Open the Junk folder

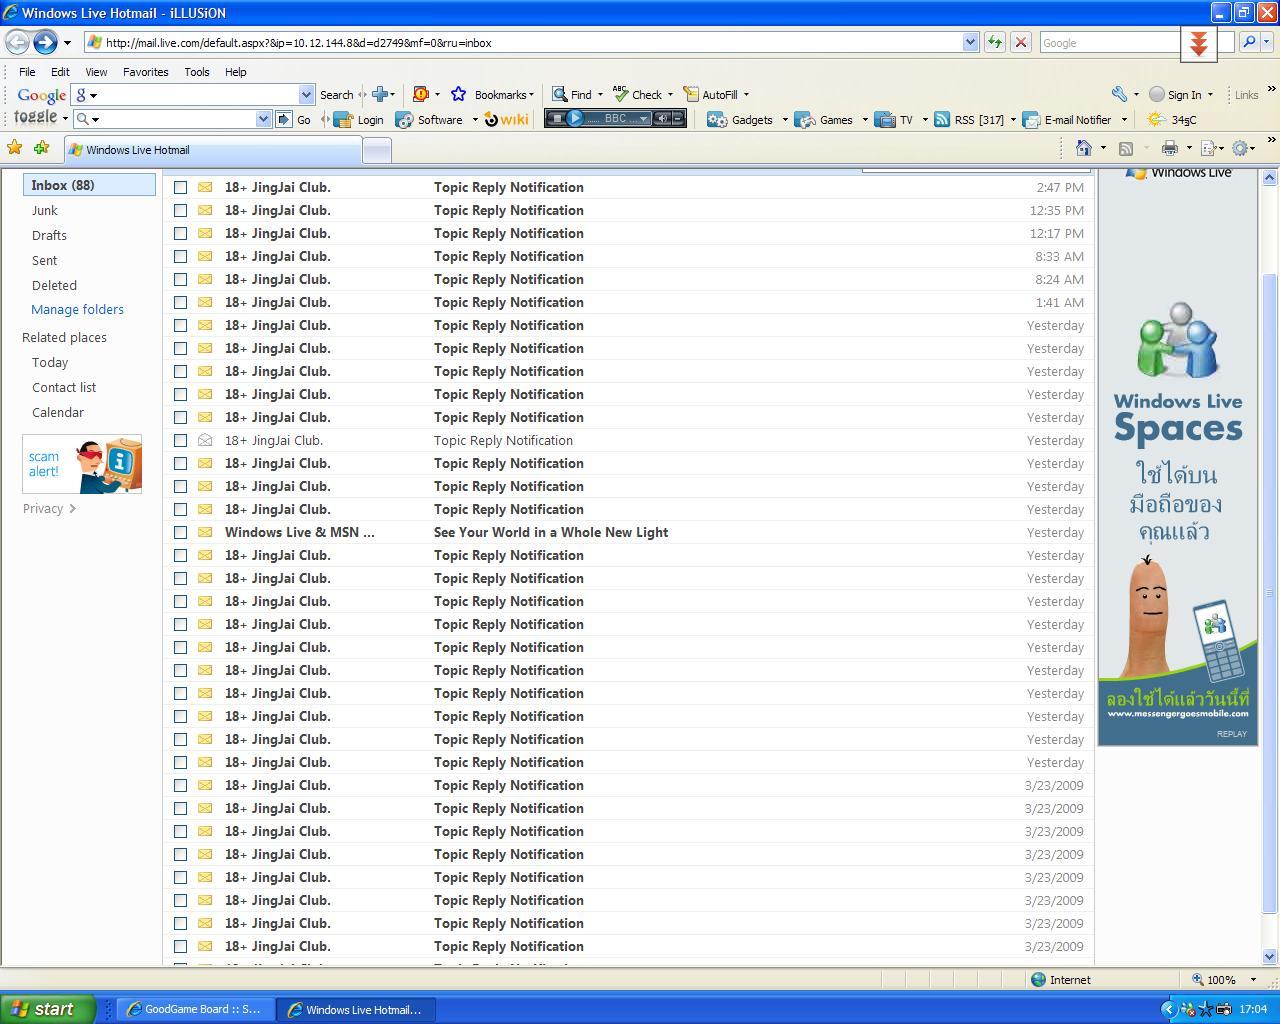[x=44, y=210]
